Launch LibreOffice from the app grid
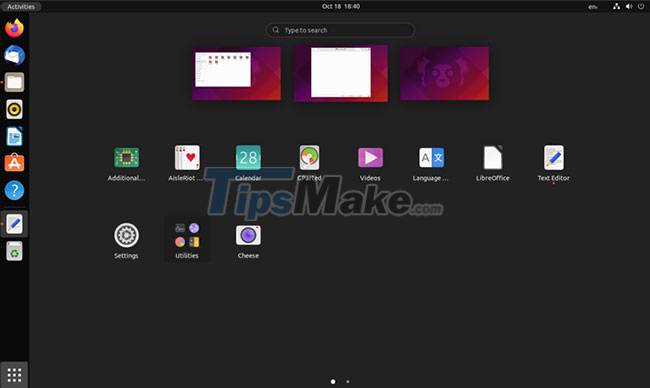This screenshot has height=388, width=650. point(492,163)
